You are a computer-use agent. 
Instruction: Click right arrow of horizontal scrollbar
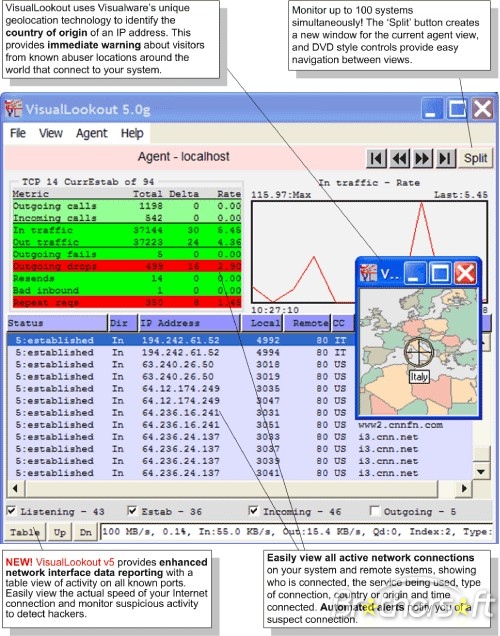point(464,488)
